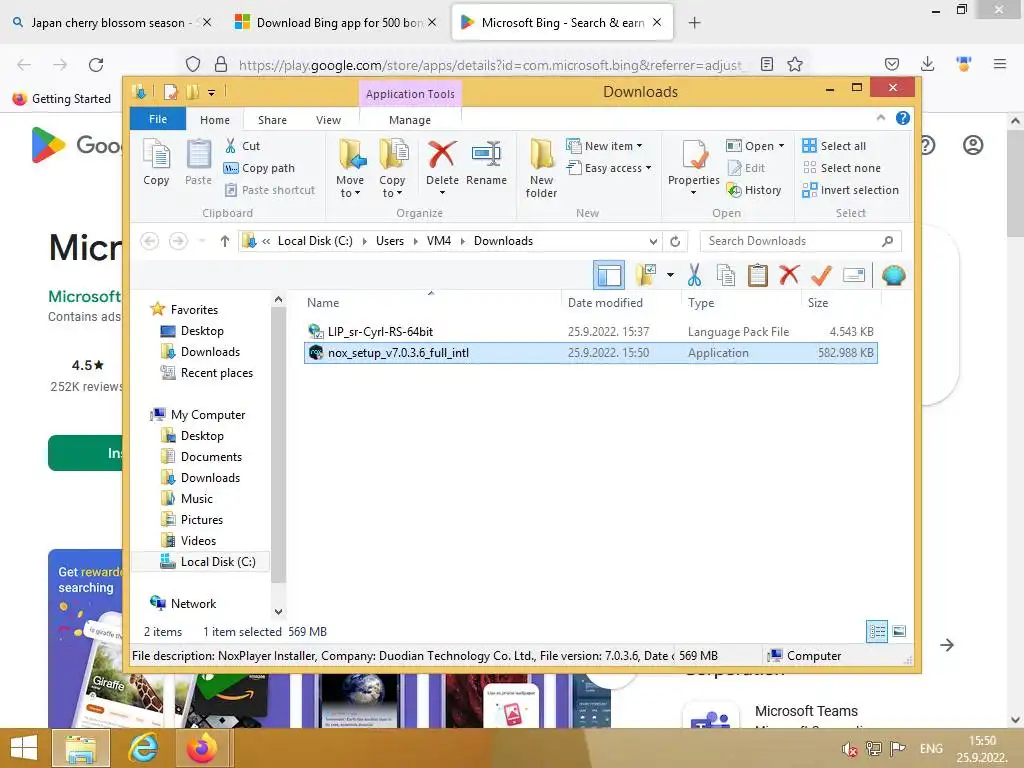
Task: Click the shell globe toolbar icon
Action: tap(893, 275)
